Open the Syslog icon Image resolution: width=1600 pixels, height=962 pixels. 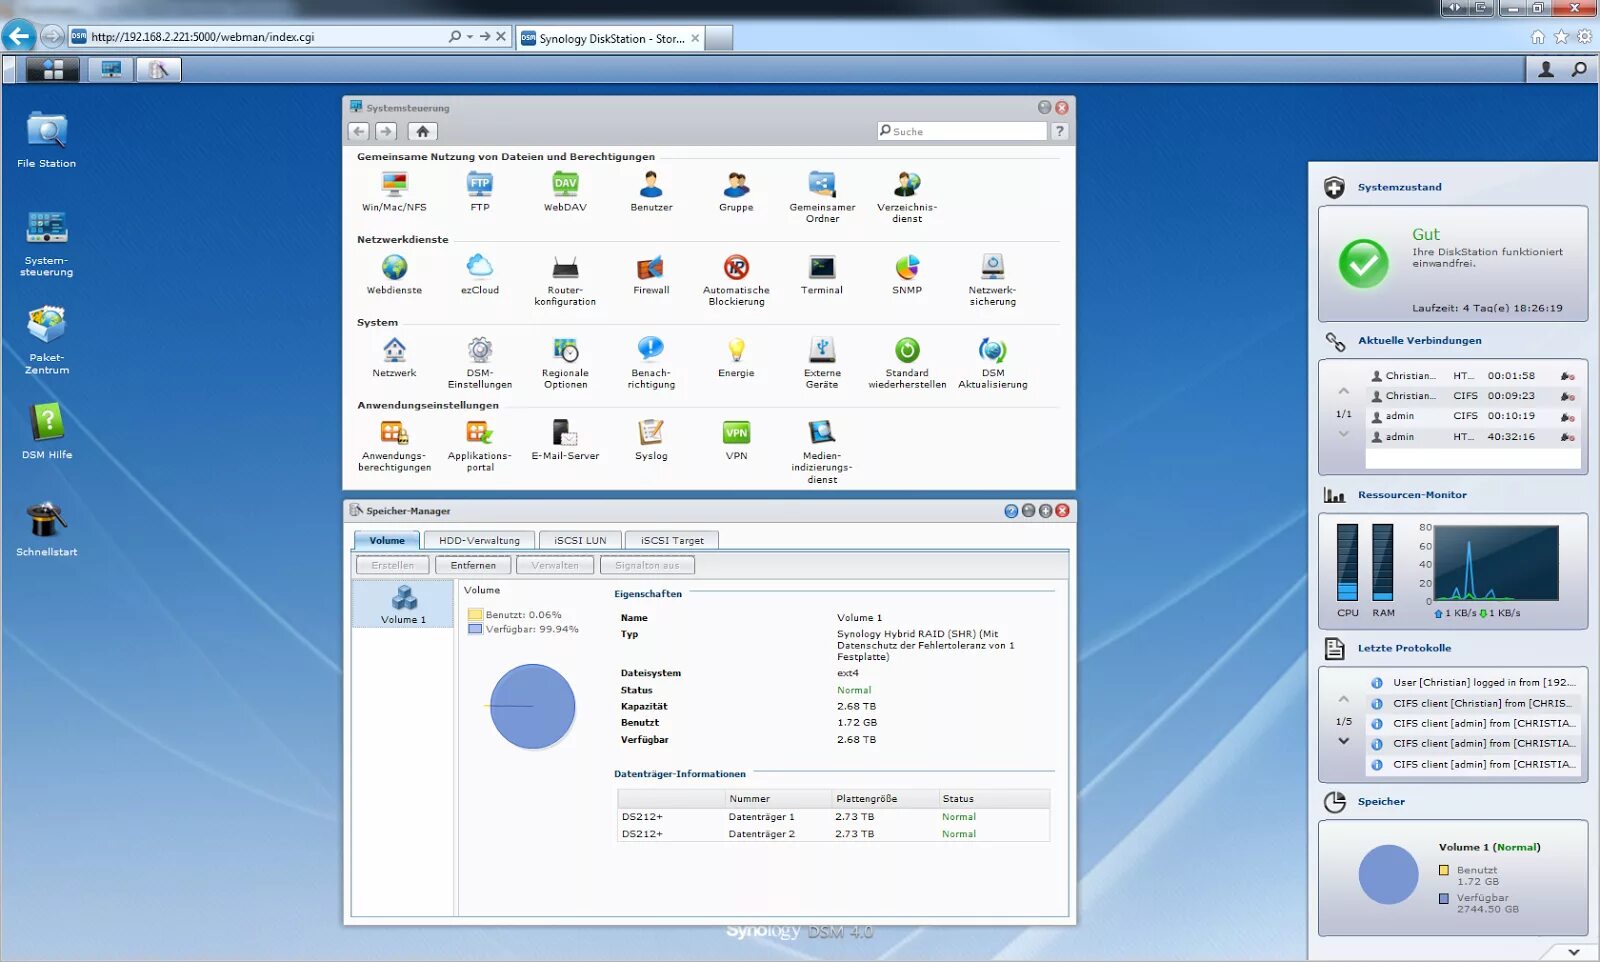pos(651,441)
